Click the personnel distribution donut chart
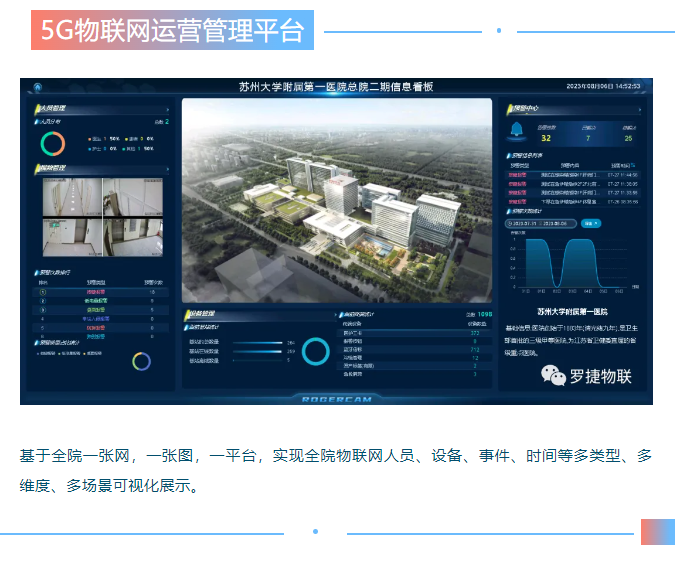The height and width of the screenshot is (567, 688). click(x=51, y=143)
